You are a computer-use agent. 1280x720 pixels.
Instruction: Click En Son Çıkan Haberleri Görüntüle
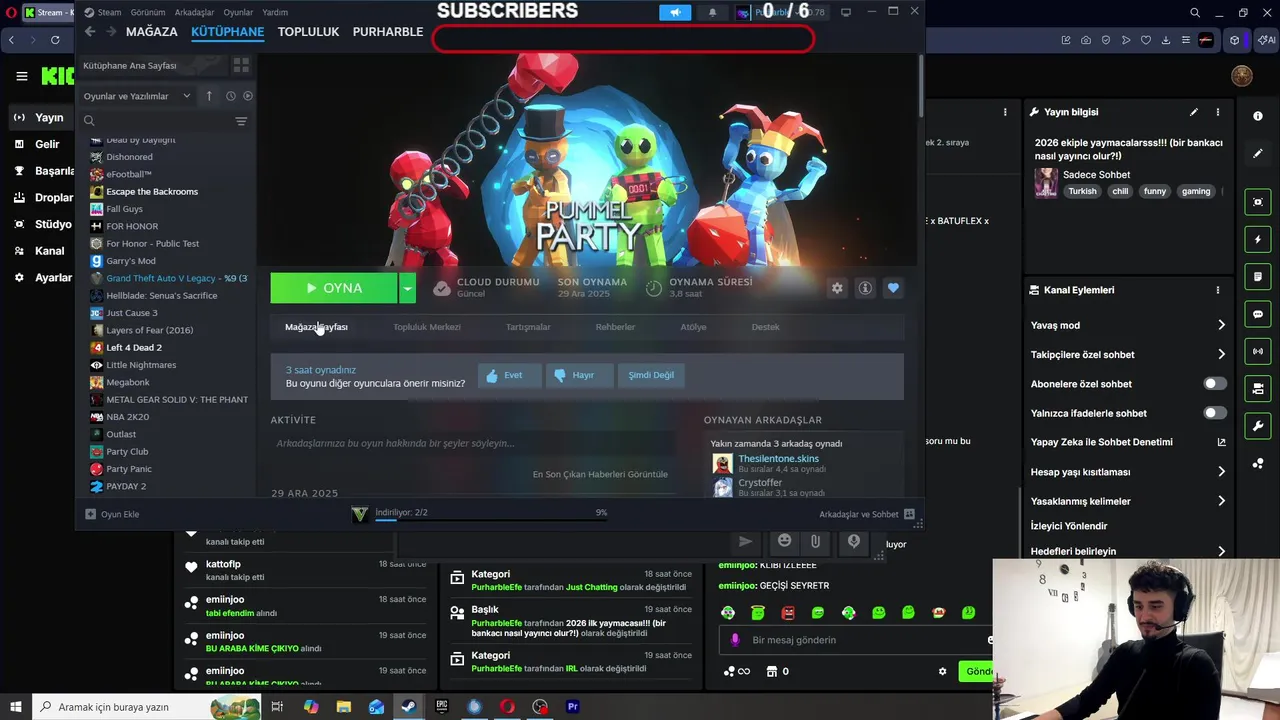pos(600,474)
